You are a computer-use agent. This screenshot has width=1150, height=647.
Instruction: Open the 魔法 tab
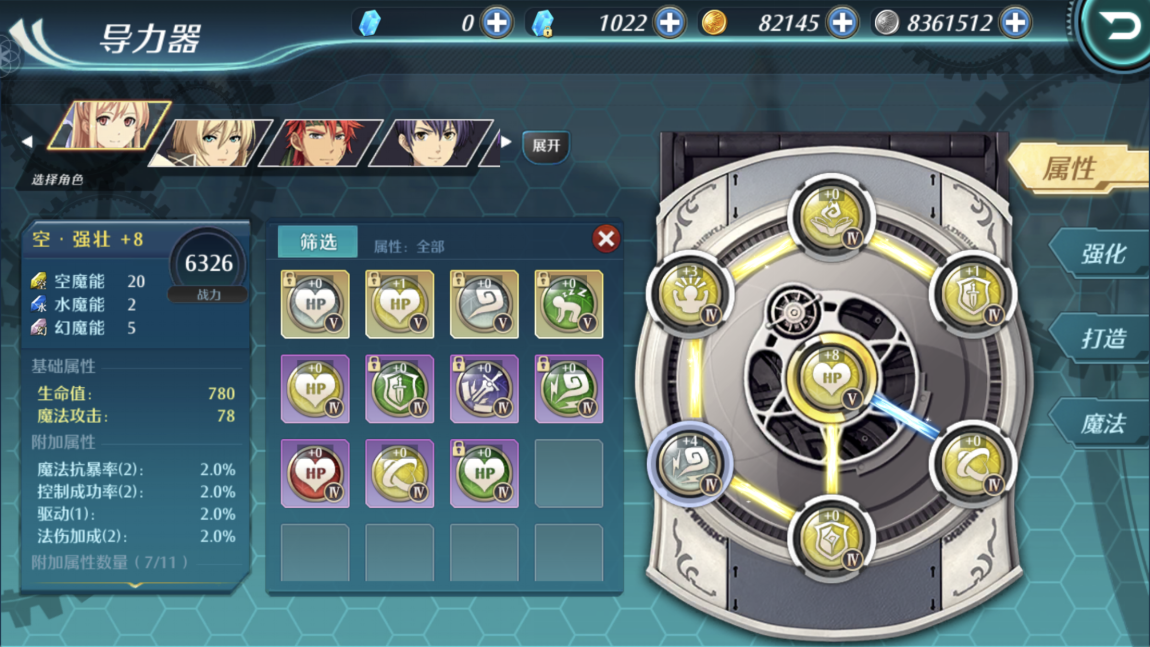tap(1103, 423)
